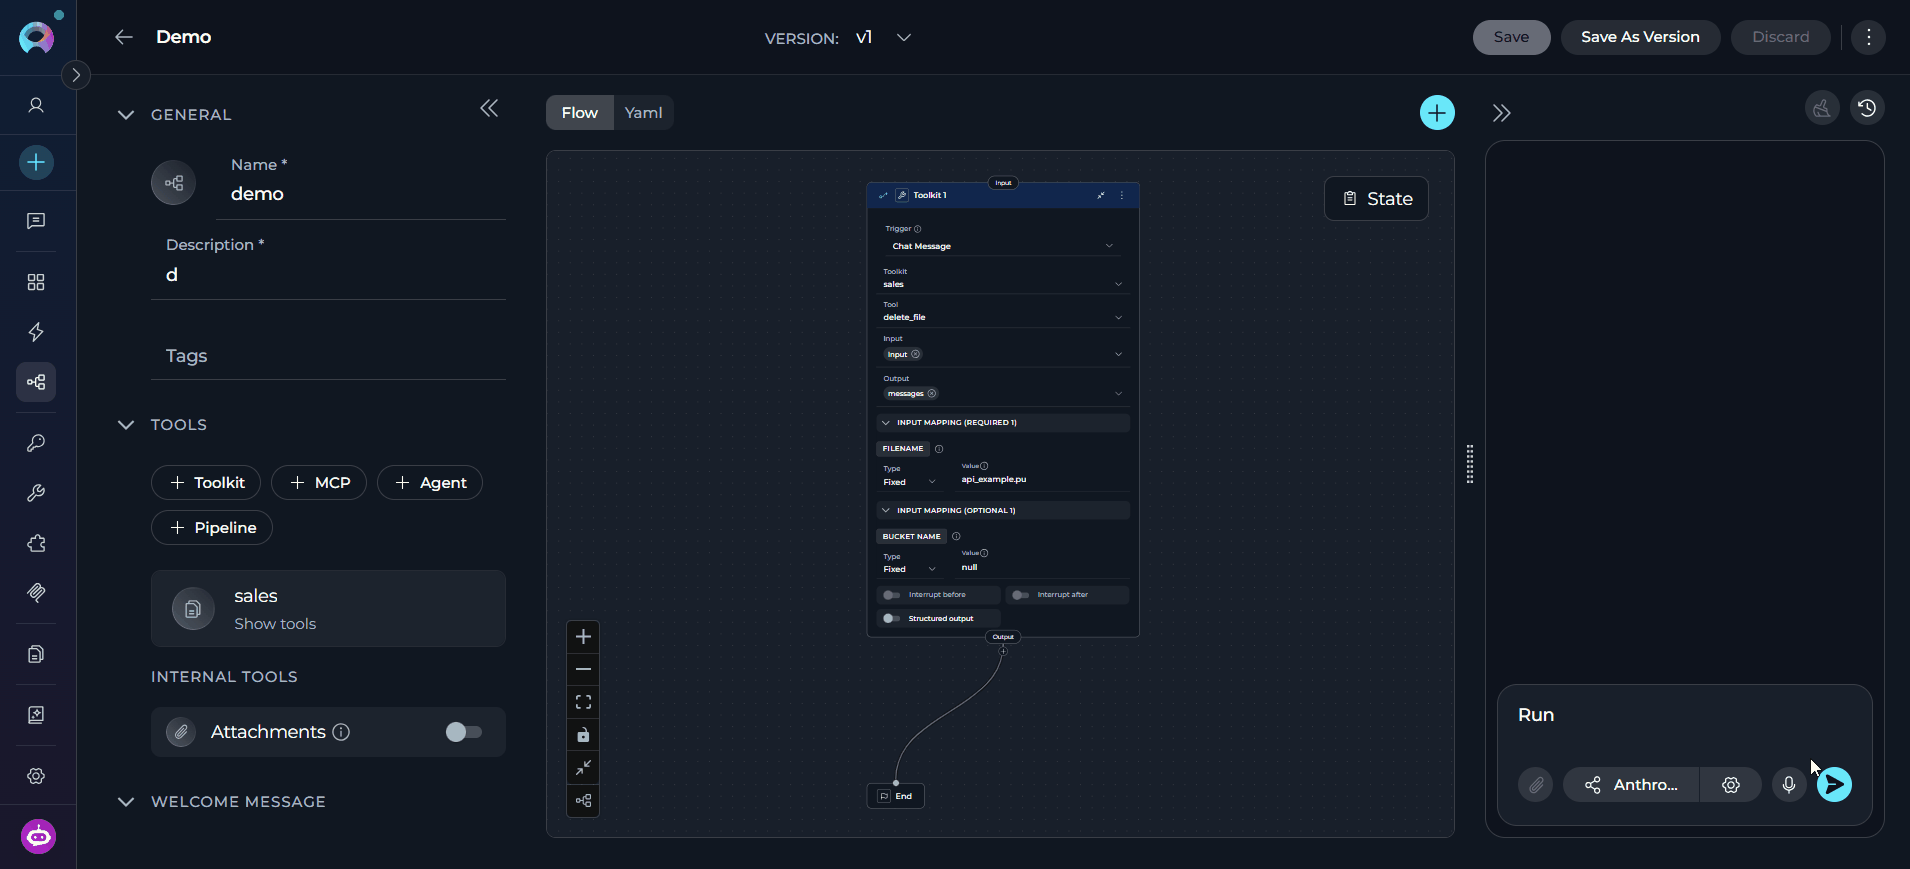Click the collapse arrows canvas control
This screenshot has width=1910, height=869.
pyautogui.click(x=583, y=768)
